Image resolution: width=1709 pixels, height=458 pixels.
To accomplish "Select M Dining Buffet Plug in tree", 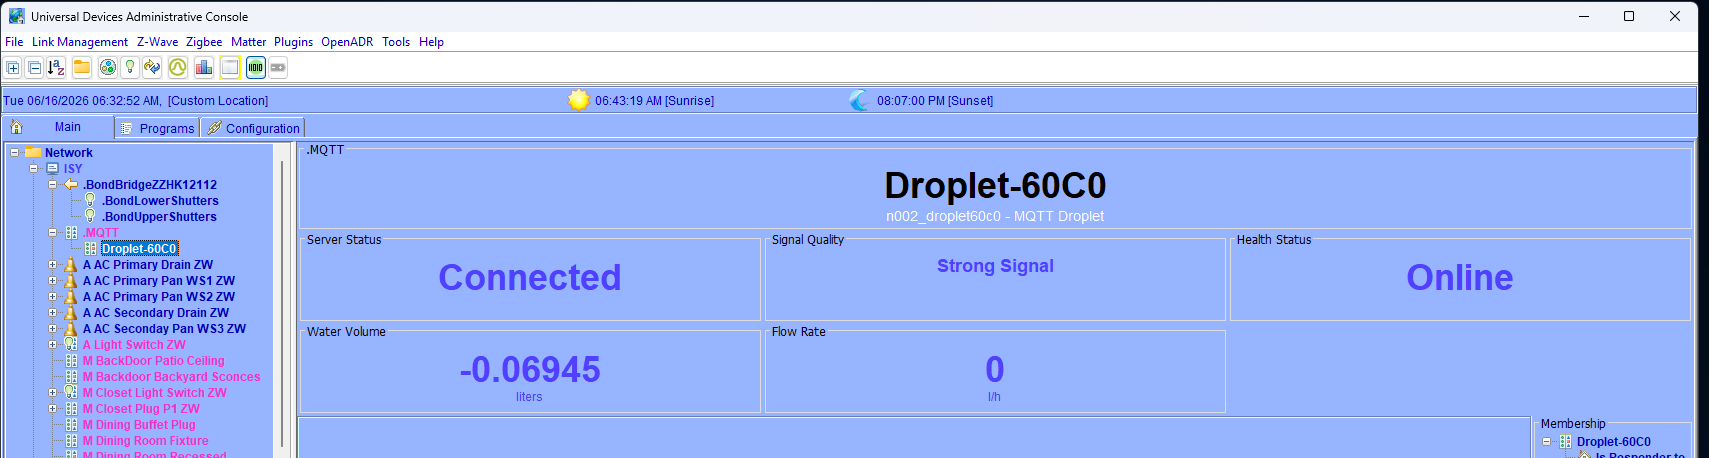I will coord(139,425).
